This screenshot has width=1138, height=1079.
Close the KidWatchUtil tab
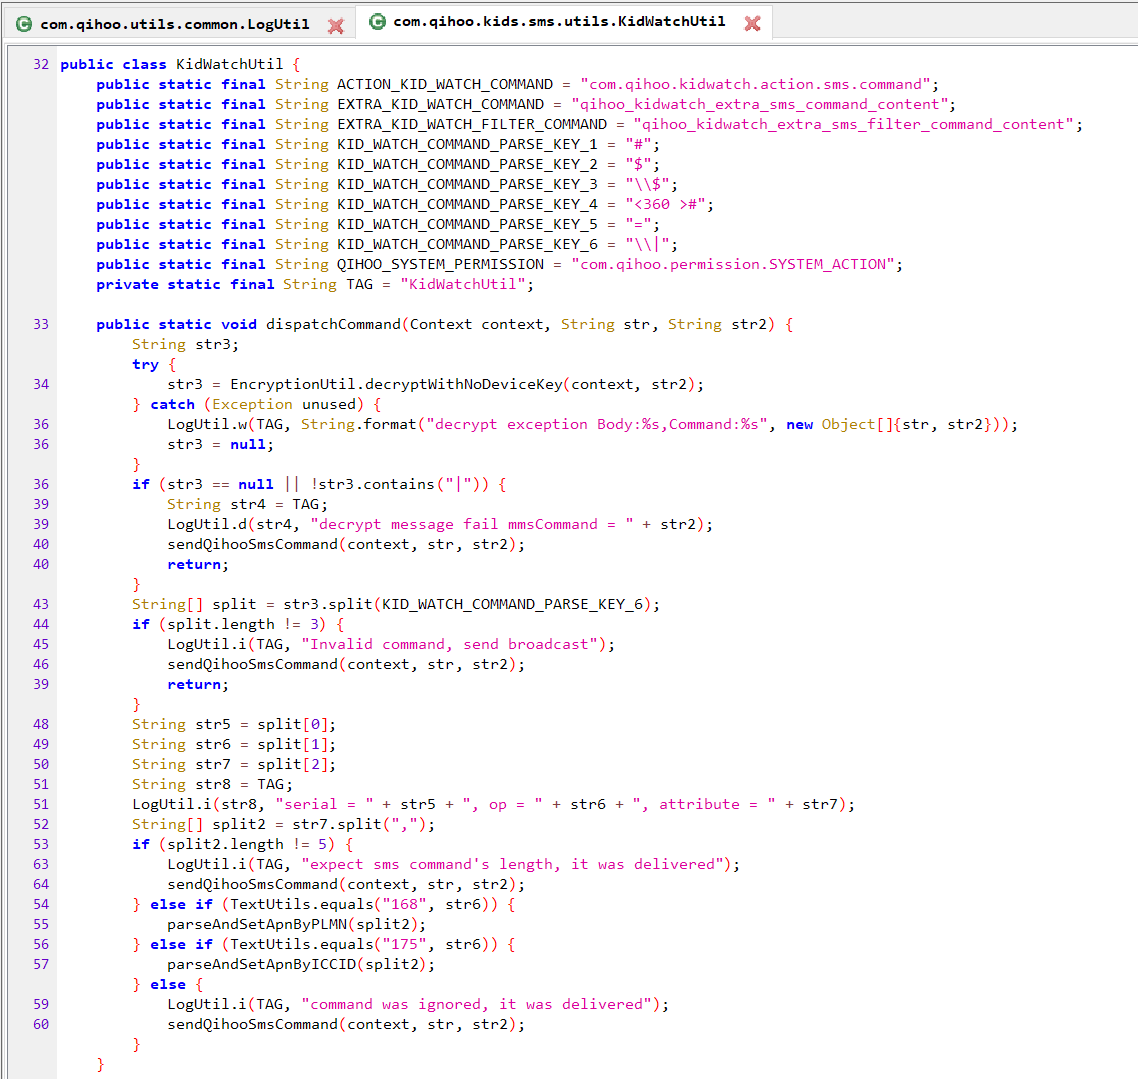point(753,23)
